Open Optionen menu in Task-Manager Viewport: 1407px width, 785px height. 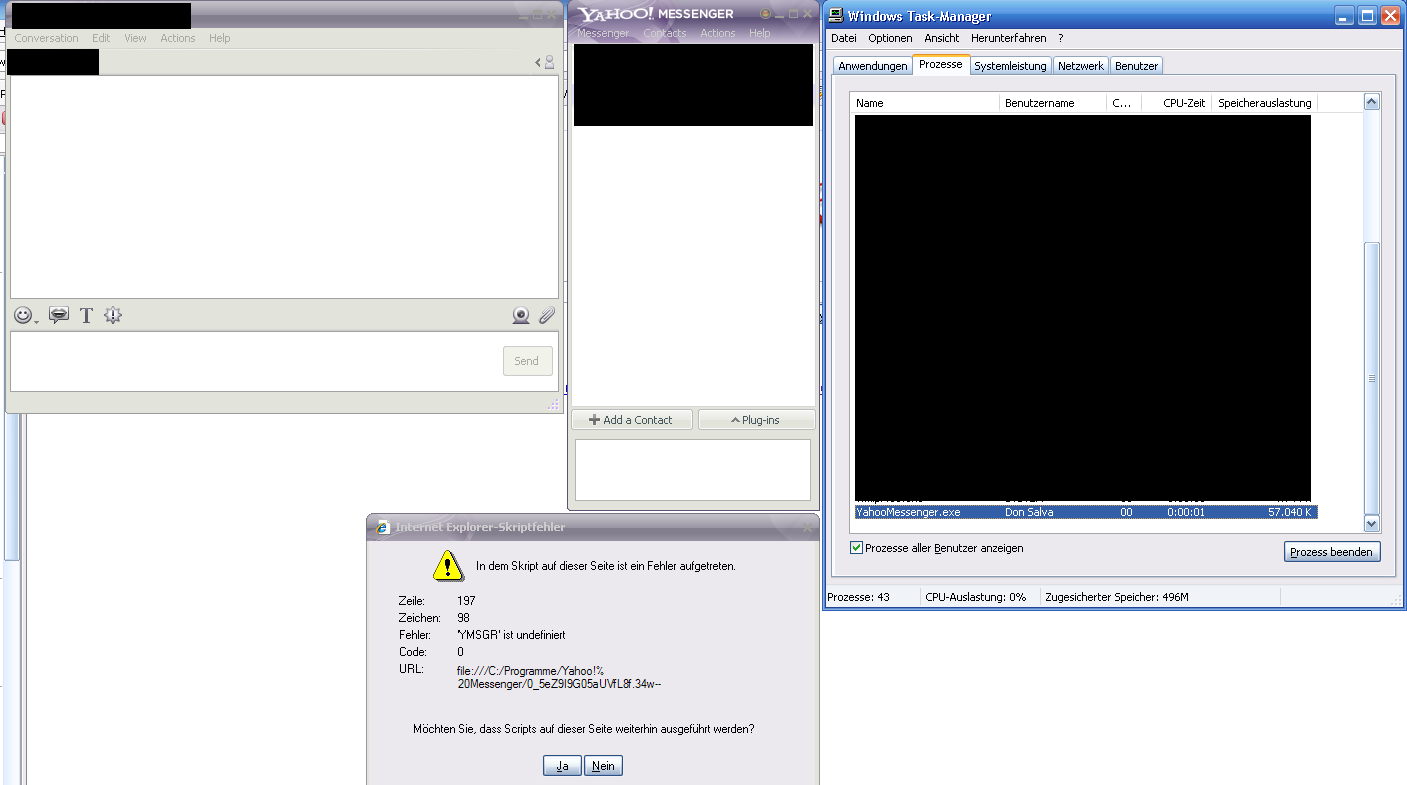[890, 38]
